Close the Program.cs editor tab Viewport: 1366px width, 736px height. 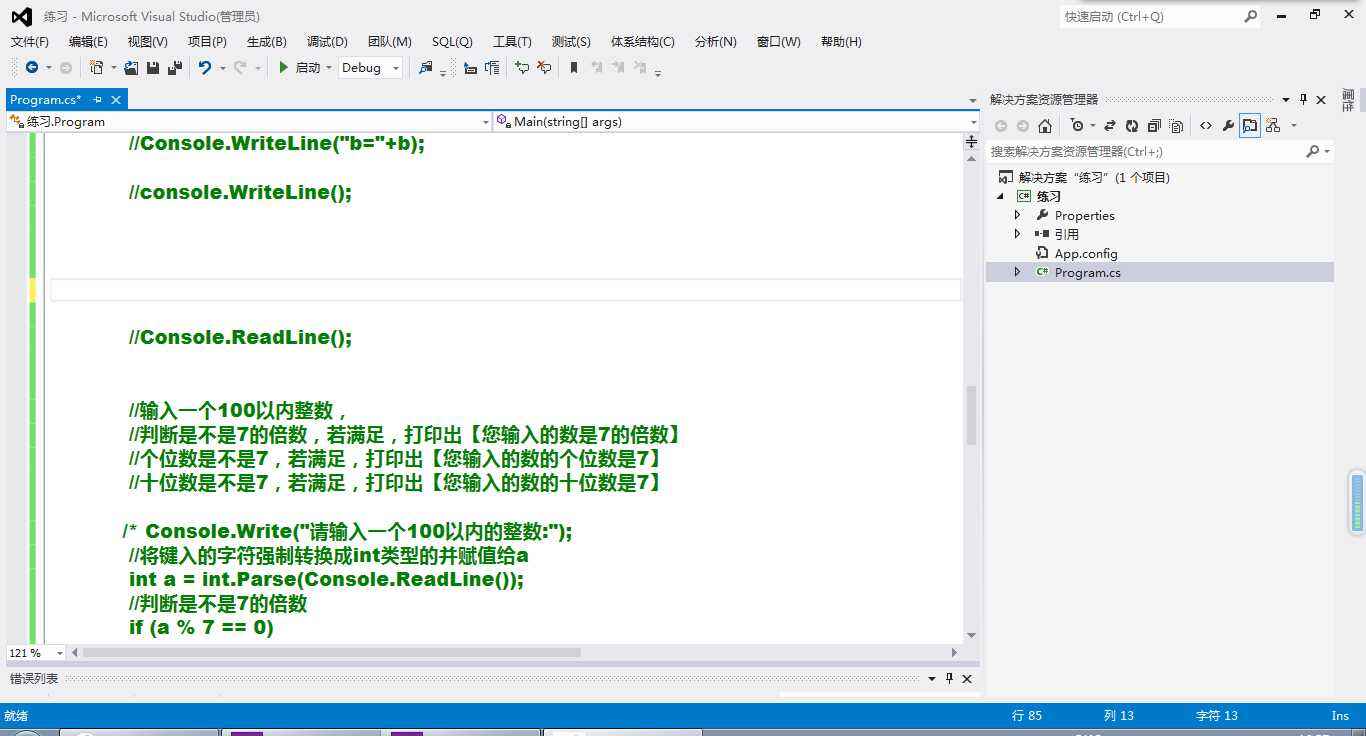point(116,99)
